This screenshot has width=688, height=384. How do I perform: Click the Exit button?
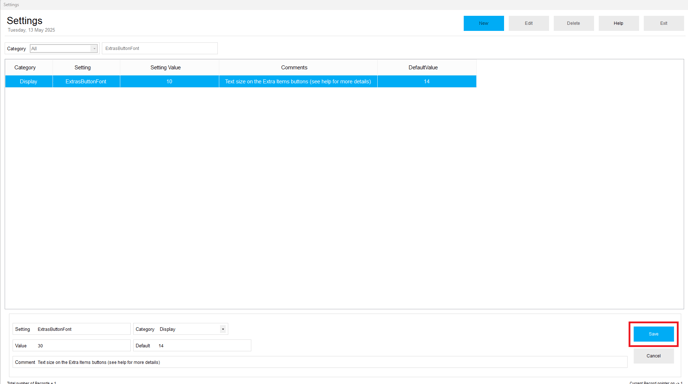pyautogui.click(x=663, y=23)
